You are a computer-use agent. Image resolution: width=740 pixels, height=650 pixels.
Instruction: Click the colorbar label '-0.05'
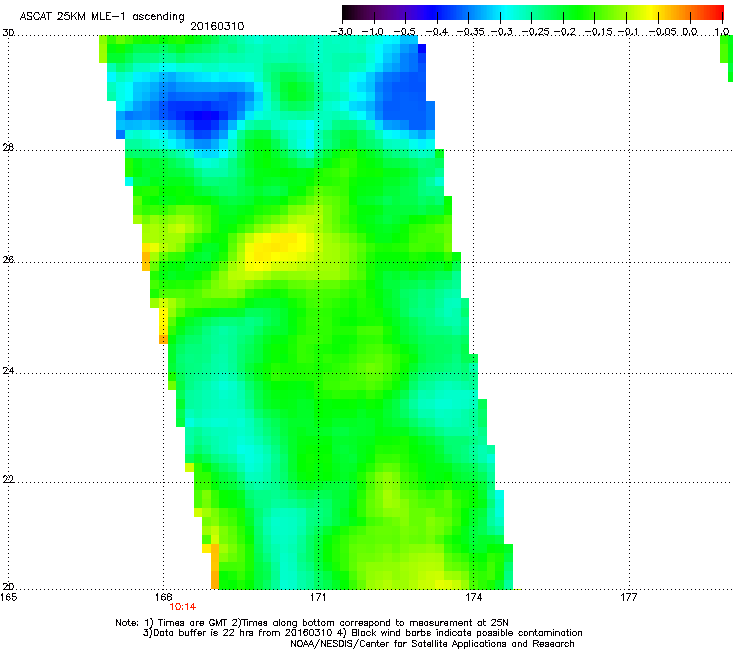[663, 32]
